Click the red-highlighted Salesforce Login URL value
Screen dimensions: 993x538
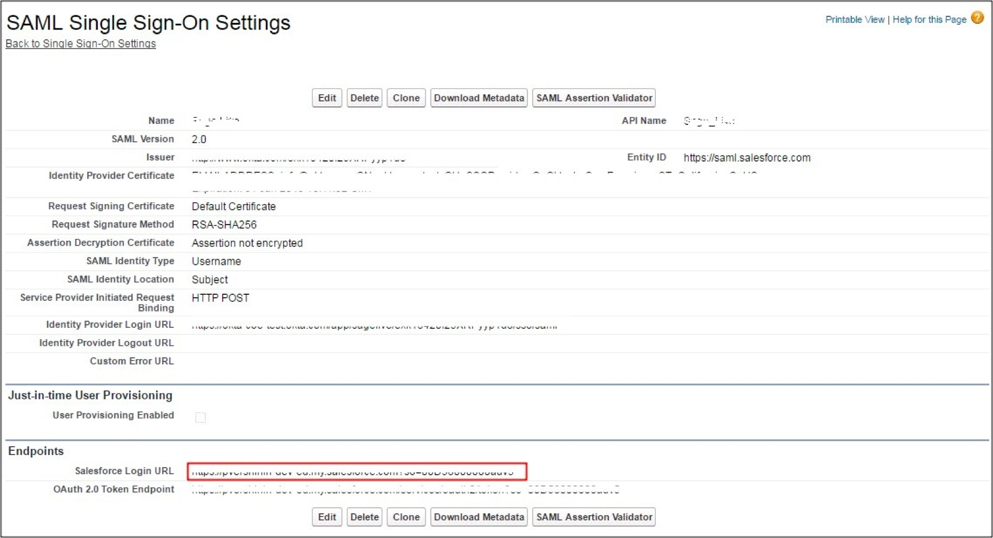point(356,471)
